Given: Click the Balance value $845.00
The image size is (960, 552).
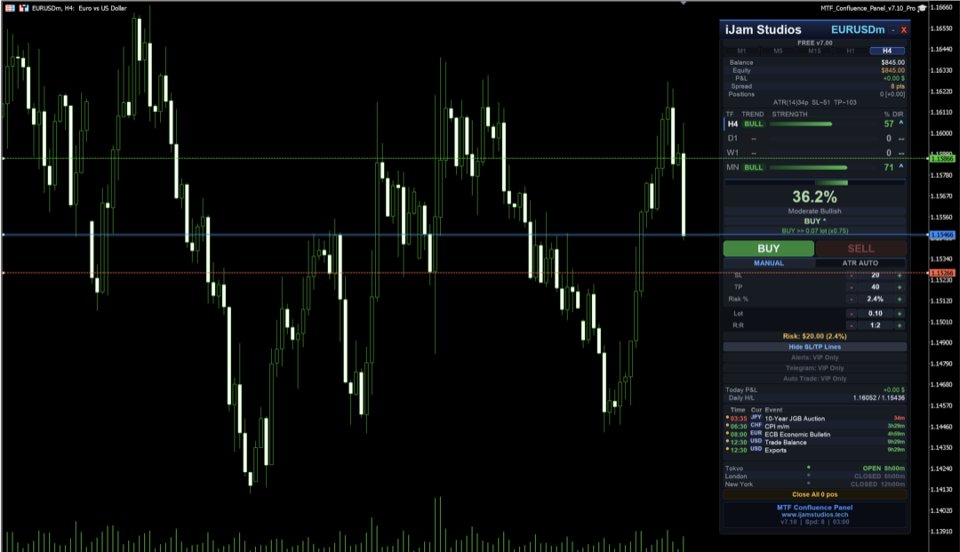Looking at the screenshot, I should [893, 62].
